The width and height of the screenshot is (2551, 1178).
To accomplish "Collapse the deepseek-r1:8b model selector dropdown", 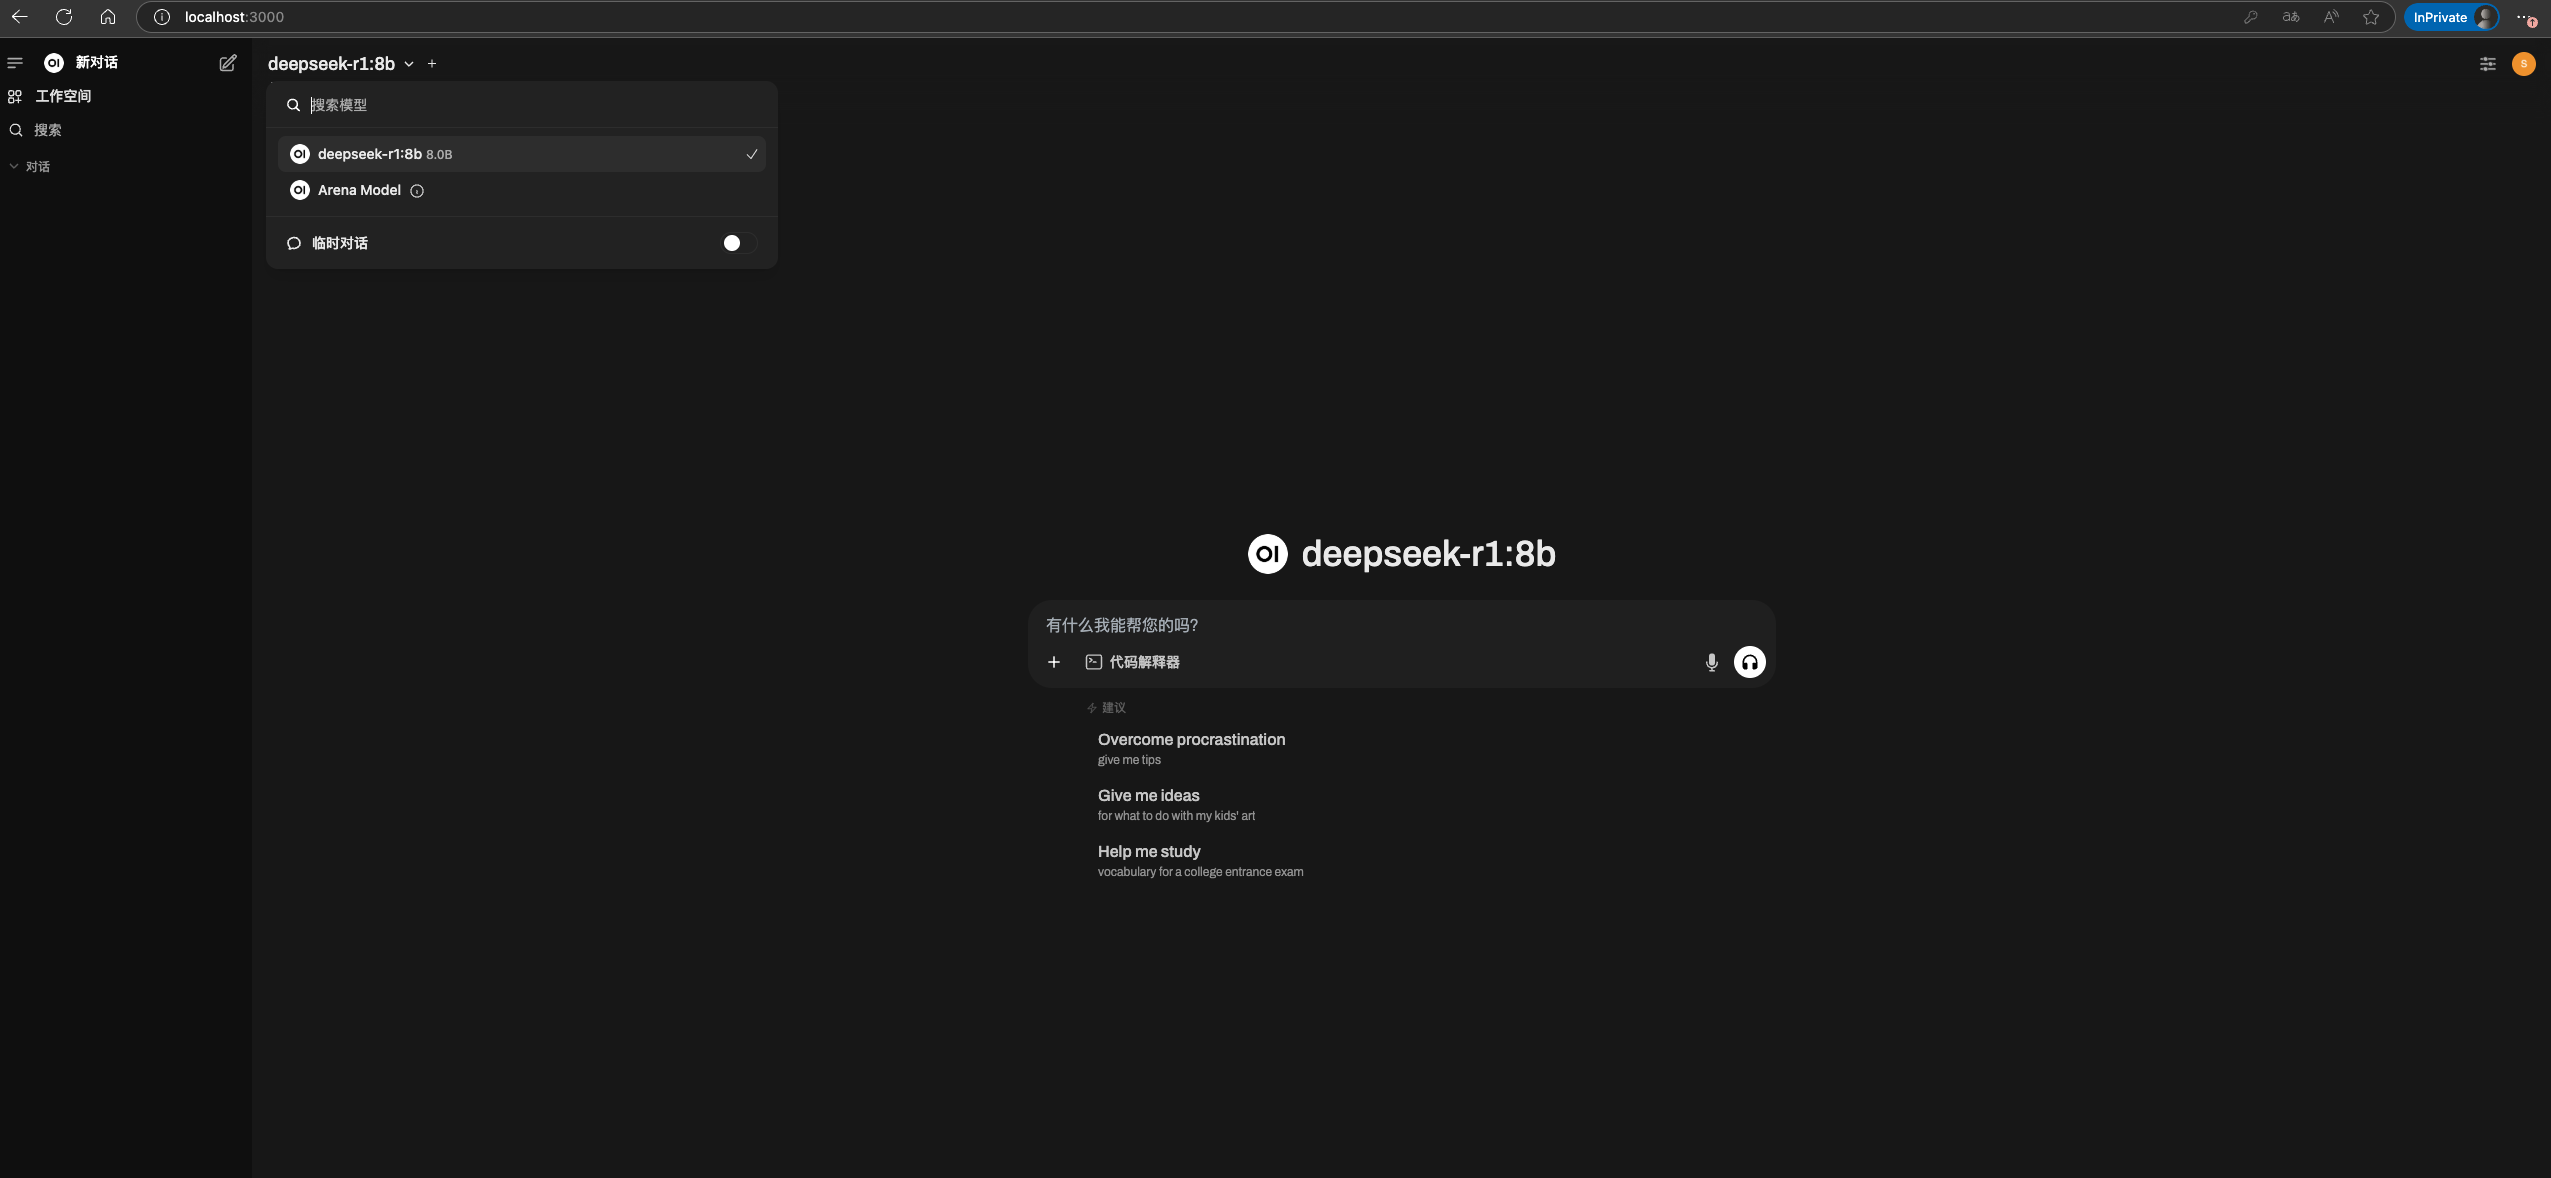I will coord(340,64).
